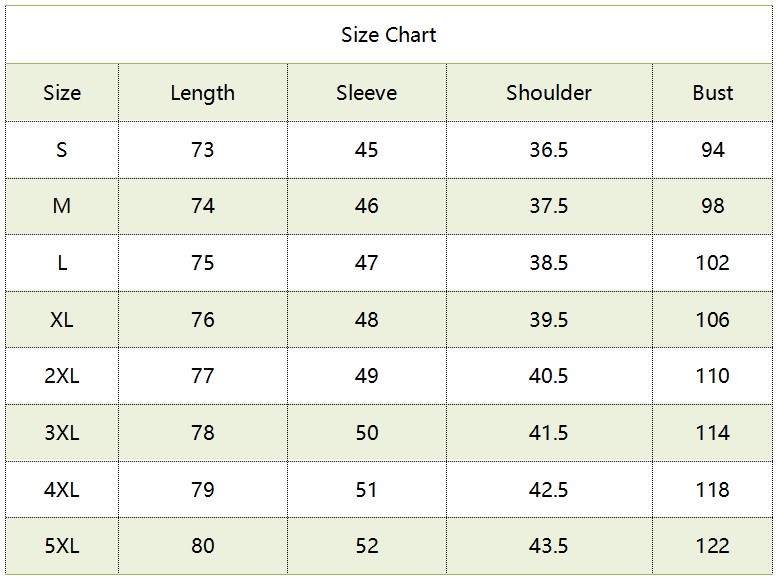Select the Size column header
Screen dimensions: 777x579
[62, 93]
